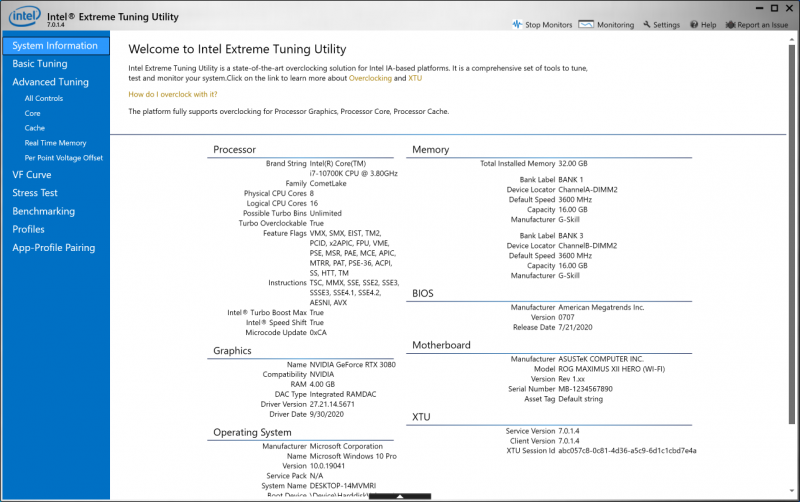Click the scrollbar down arrow

pyautogui.click(x=791, y=491)
